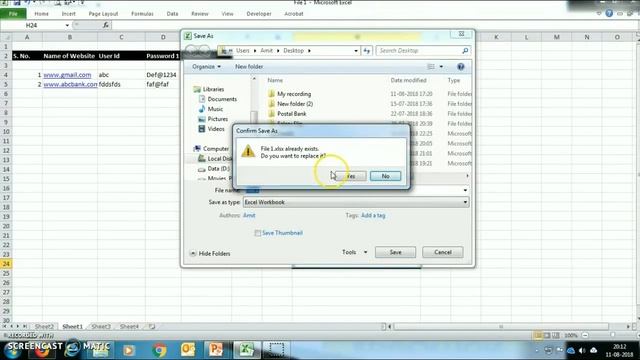Cancel the Save As dialog
The height and width of the screenshot is (360, 640).
pos(442,252)
